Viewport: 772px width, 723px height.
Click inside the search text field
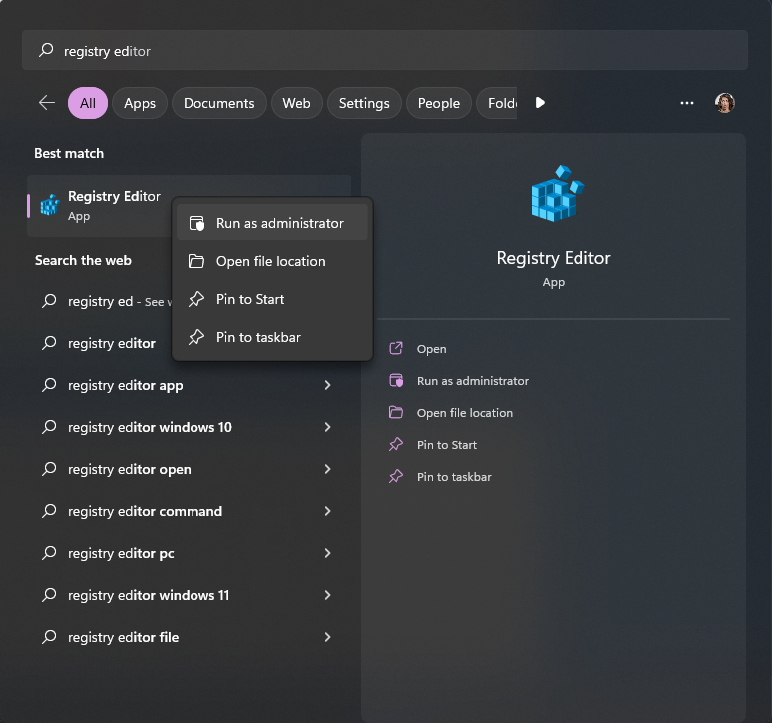click(x=400, y=50)
